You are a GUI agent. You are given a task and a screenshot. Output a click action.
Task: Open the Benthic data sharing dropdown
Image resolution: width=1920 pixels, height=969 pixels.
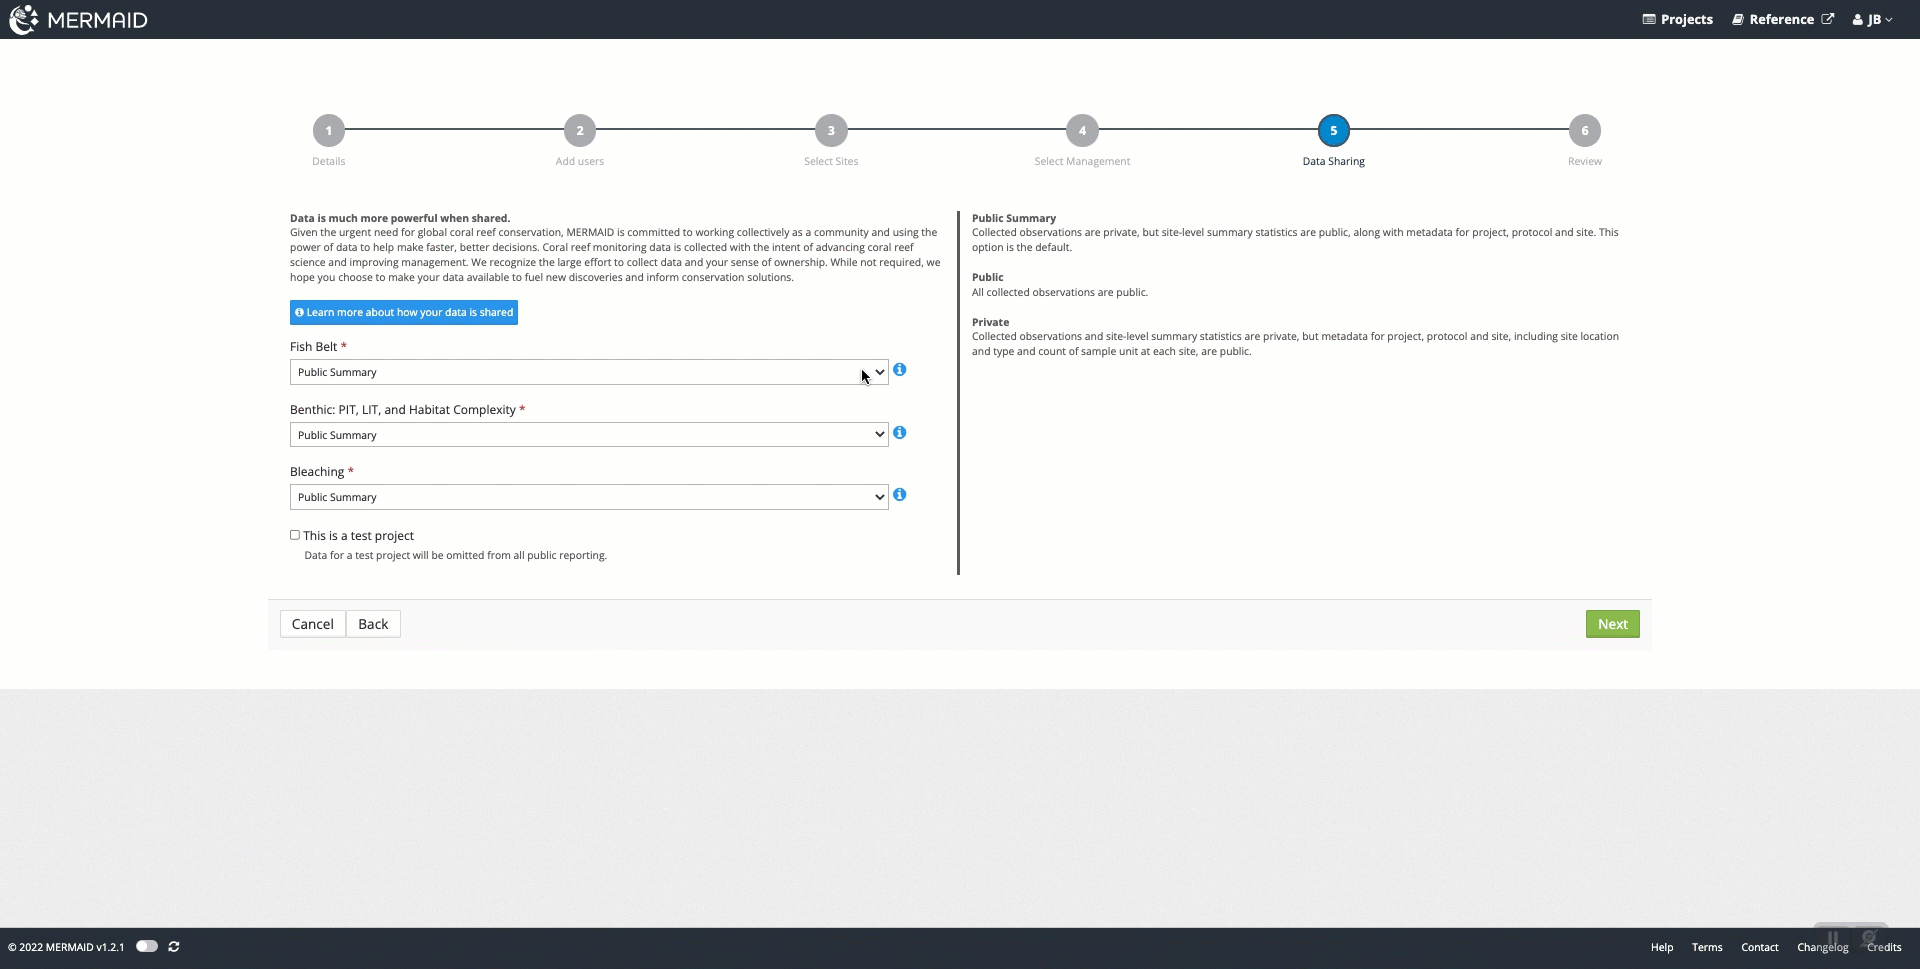[x=588, y=435]
